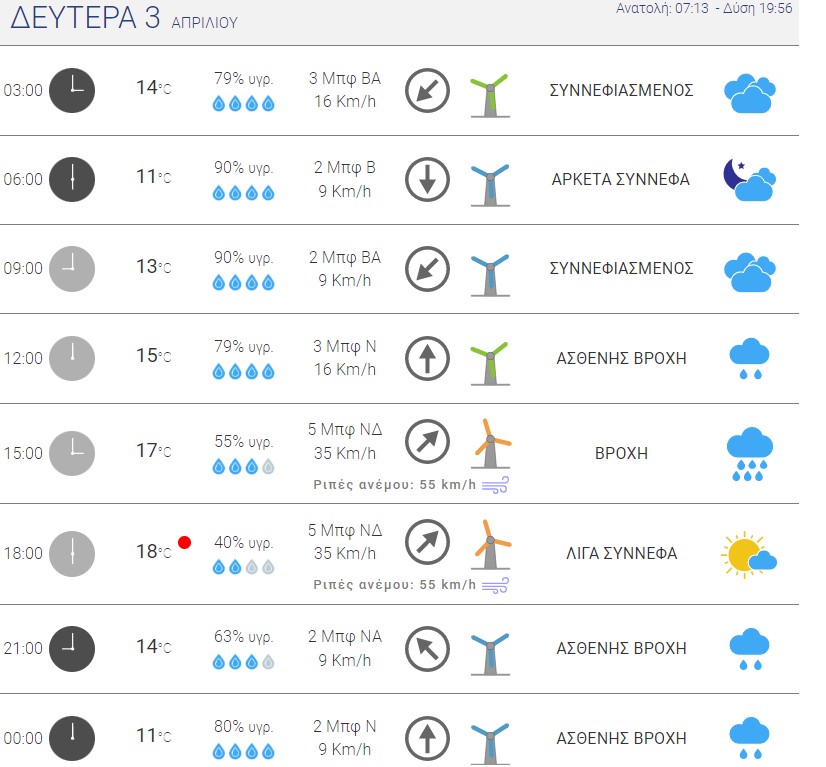Click the downward wind arrow at 06:00

coord(427,180)
